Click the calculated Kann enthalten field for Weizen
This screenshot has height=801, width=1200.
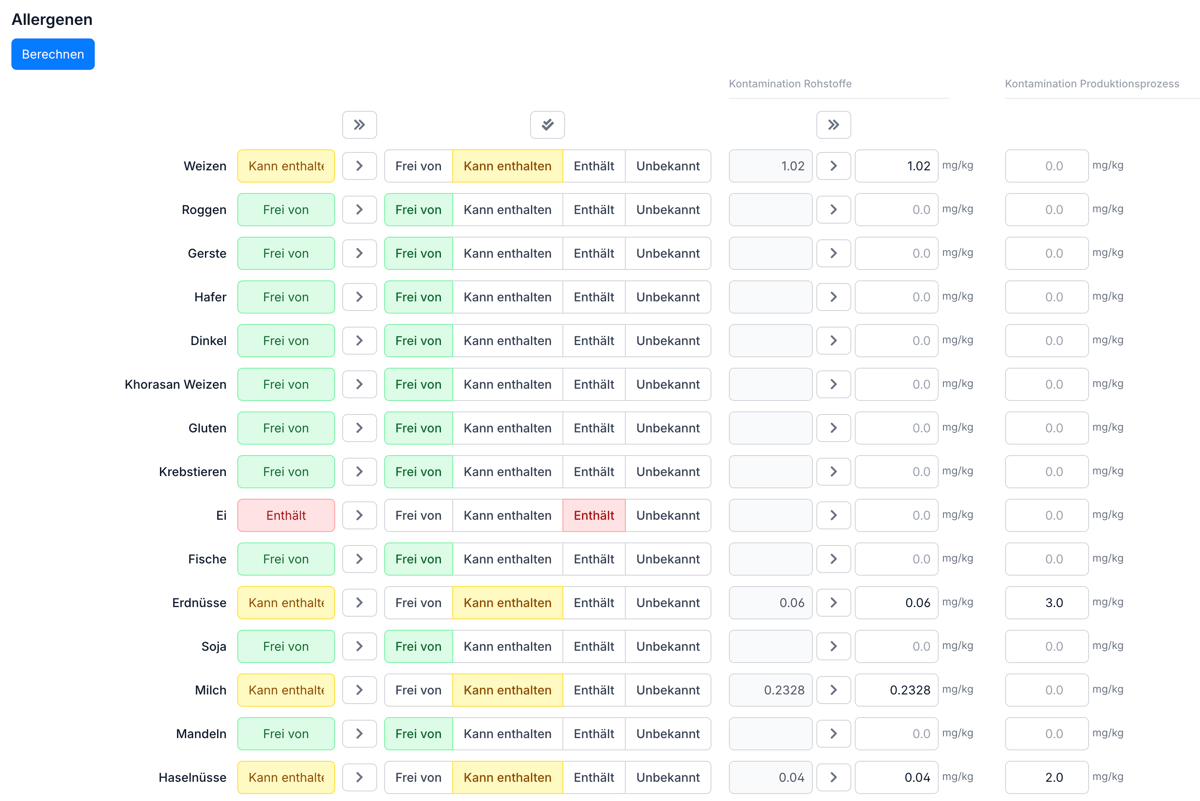tap(286, 166)
